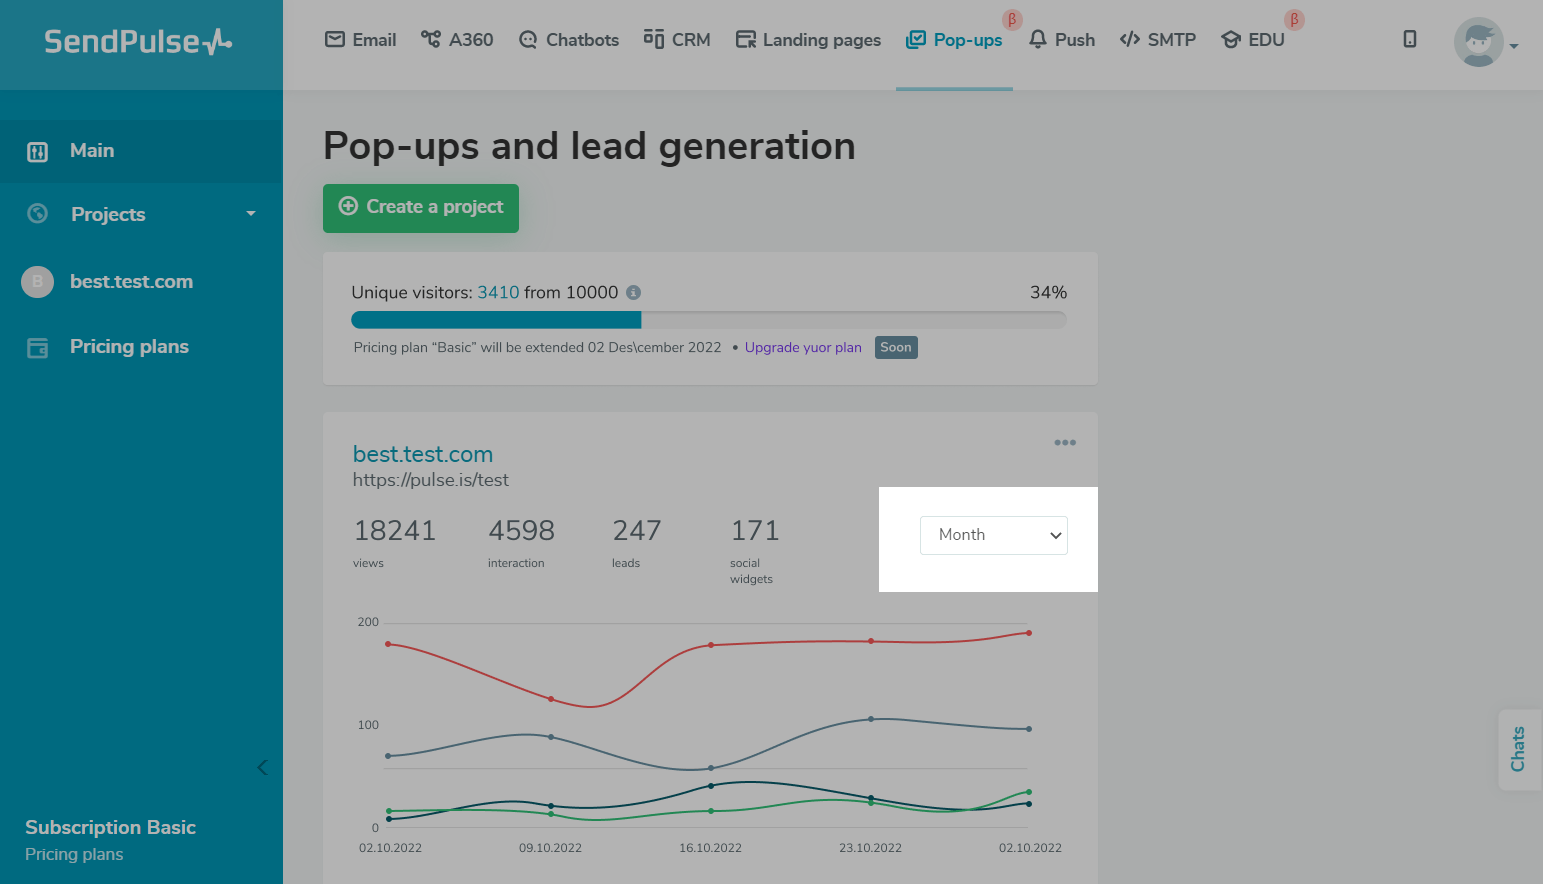Click the info icon beside visitors count
The height and width of the screenshot is (884, 1543).
[633, 292]
